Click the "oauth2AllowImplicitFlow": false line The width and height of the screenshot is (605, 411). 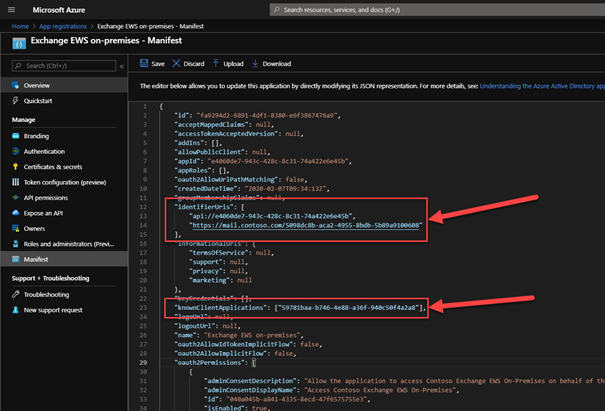point(235,353)
